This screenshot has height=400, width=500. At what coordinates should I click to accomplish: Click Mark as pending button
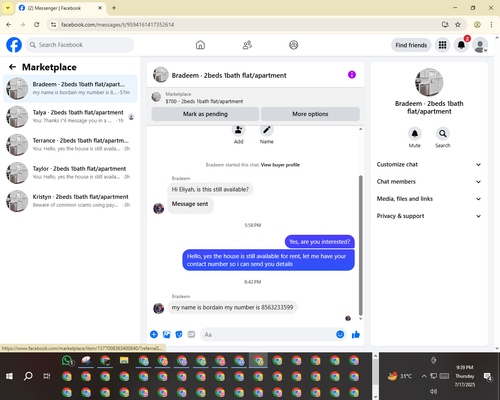205,114
